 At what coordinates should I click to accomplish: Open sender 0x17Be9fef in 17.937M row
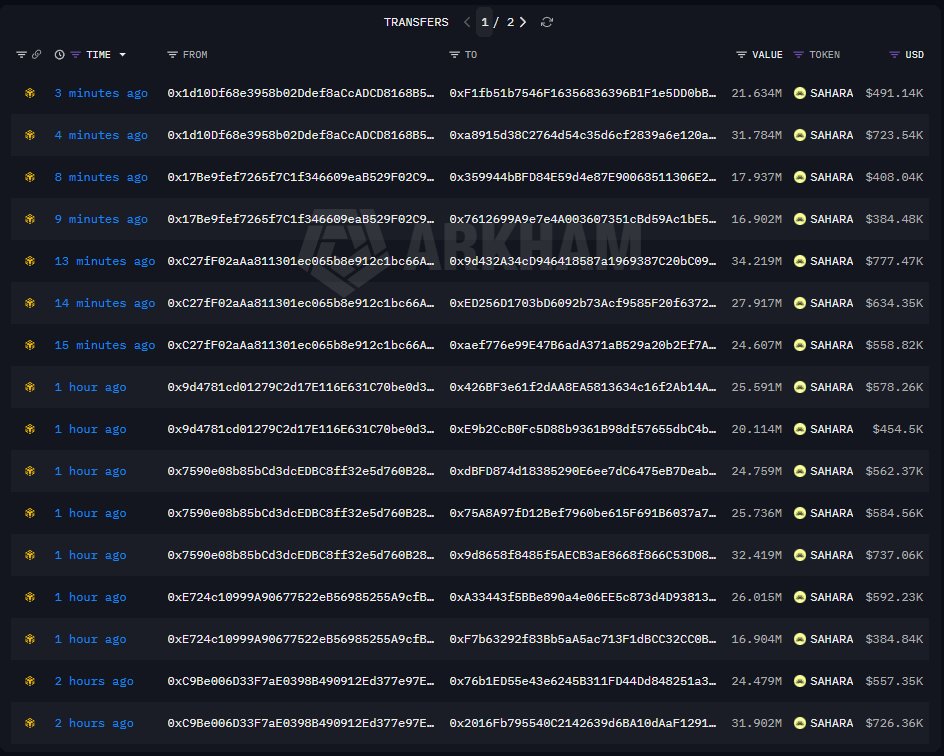(x=301, y=178)
